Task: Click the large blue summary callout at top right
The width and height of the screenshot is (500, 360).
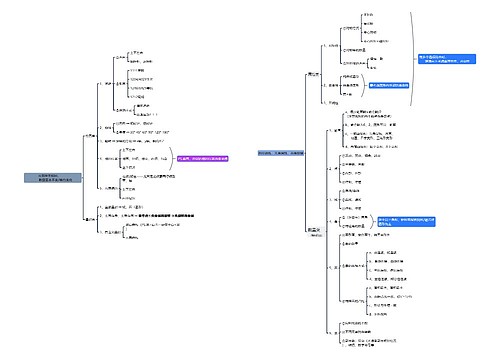Action: [x=447, y=59]
